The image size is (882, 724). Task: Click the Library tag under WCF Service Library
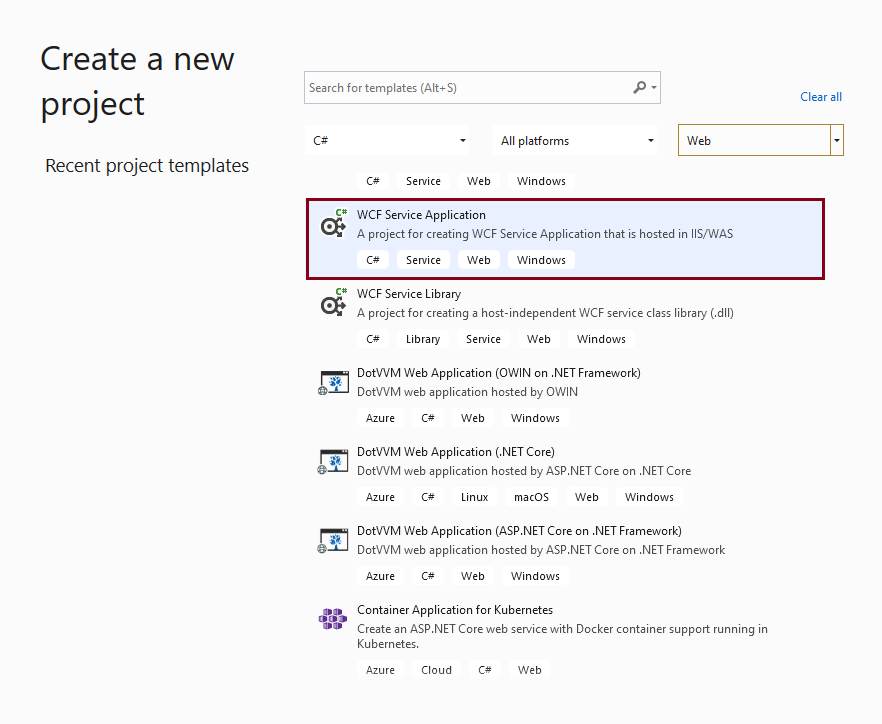[x=423, y=338]
